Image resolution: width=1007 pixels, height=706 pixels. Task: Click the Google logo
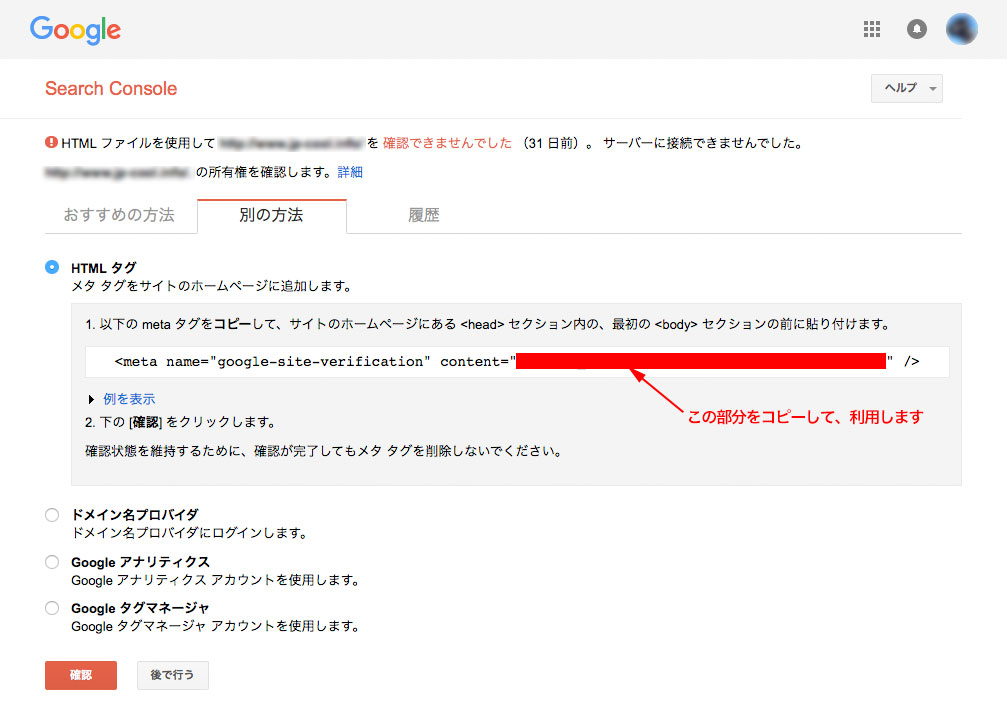coord(75,30)
